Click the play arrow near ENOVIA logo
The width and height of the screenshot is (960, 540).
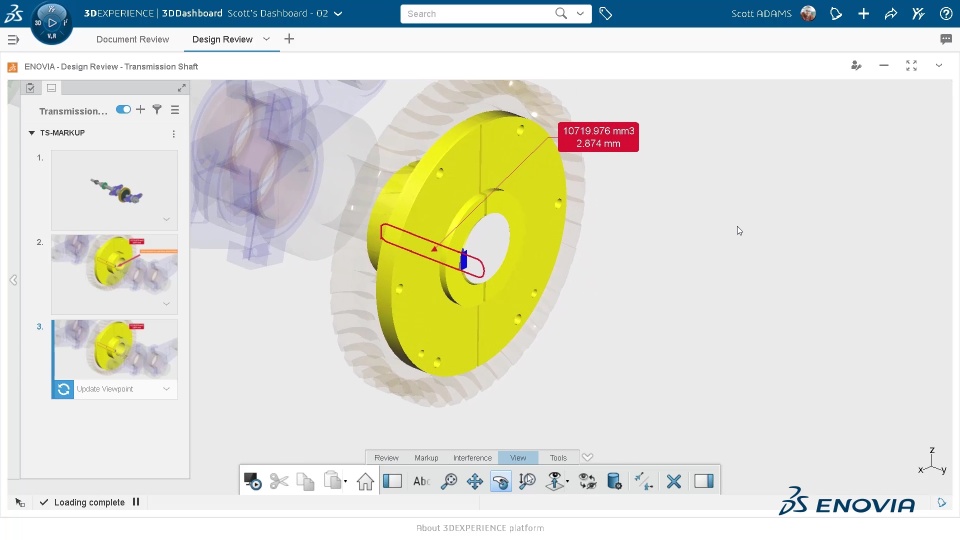pyautogui.click(x=942, y=503)
